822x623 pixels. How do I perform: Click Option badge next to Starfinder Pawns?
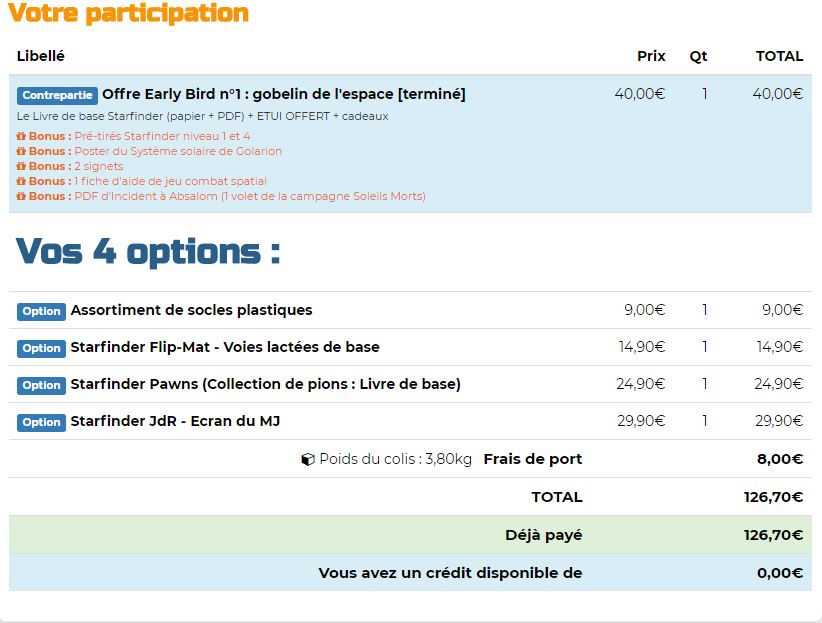point(41,385)
